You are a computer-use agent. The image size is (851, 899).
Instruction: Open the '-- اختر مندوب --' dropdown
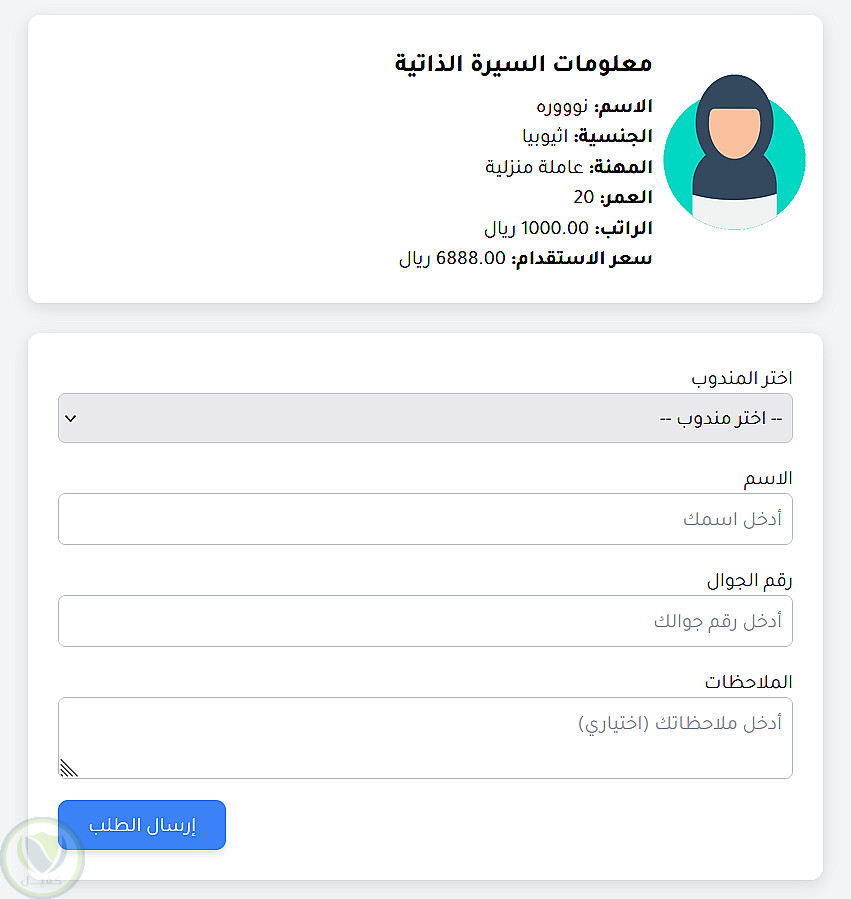click(425, 418)
